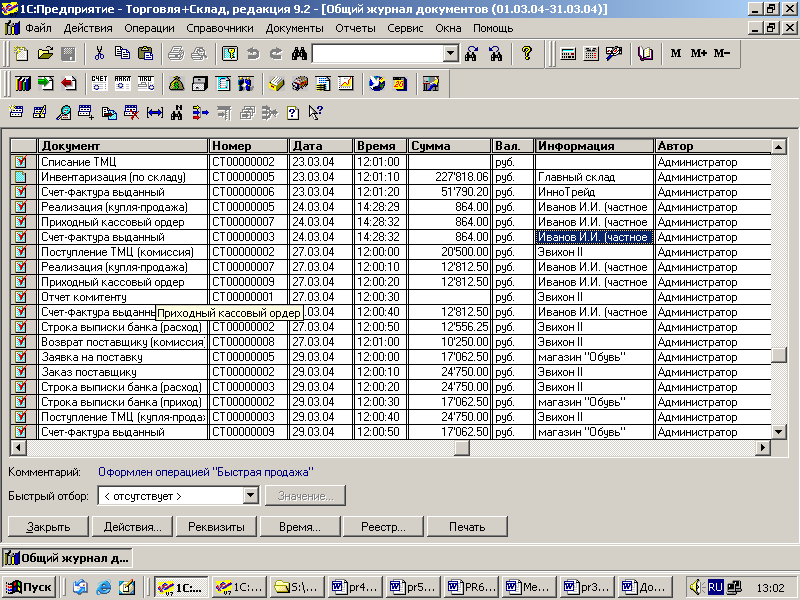Click the Пуск start button on taskbar

[29, 587]
